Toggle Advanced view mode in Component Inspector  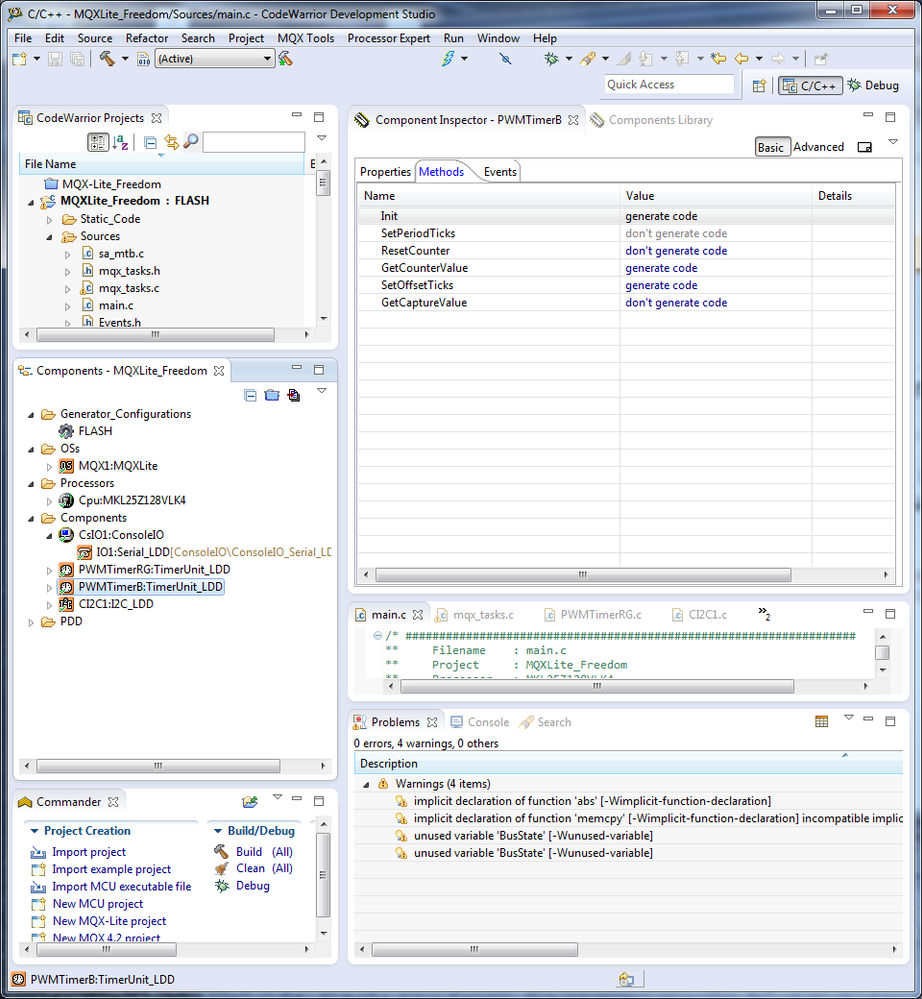(x=818, y=147)
